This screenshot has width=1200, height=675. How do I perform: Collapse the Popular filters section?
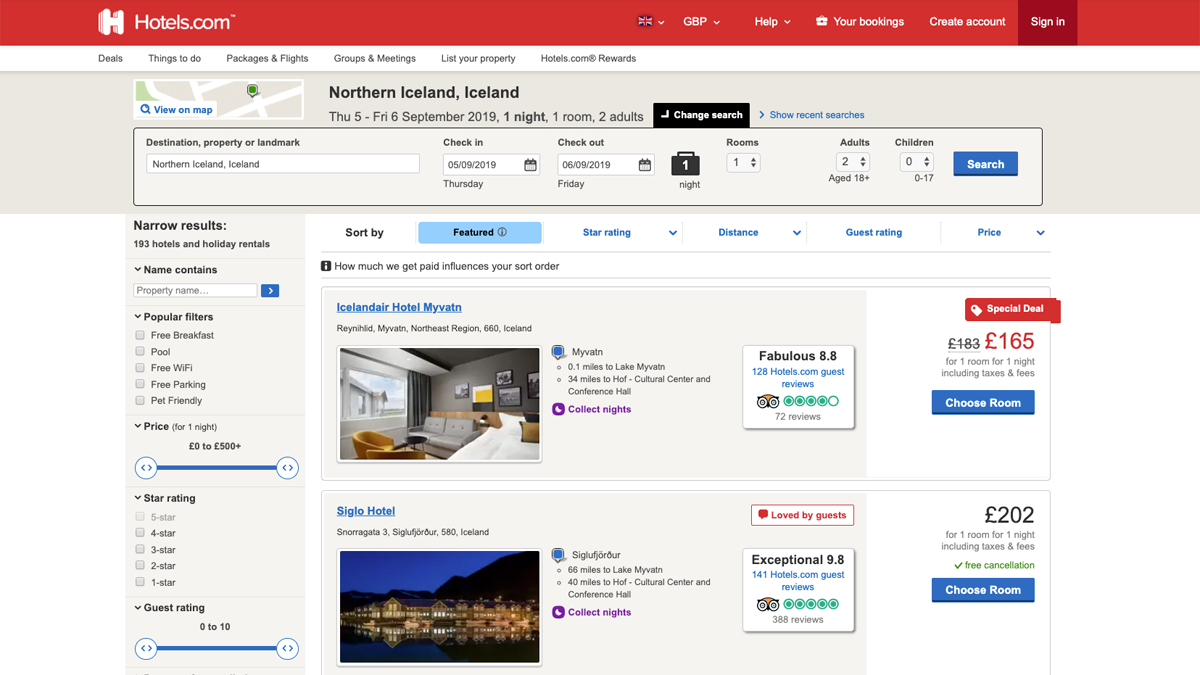[175, 317]
